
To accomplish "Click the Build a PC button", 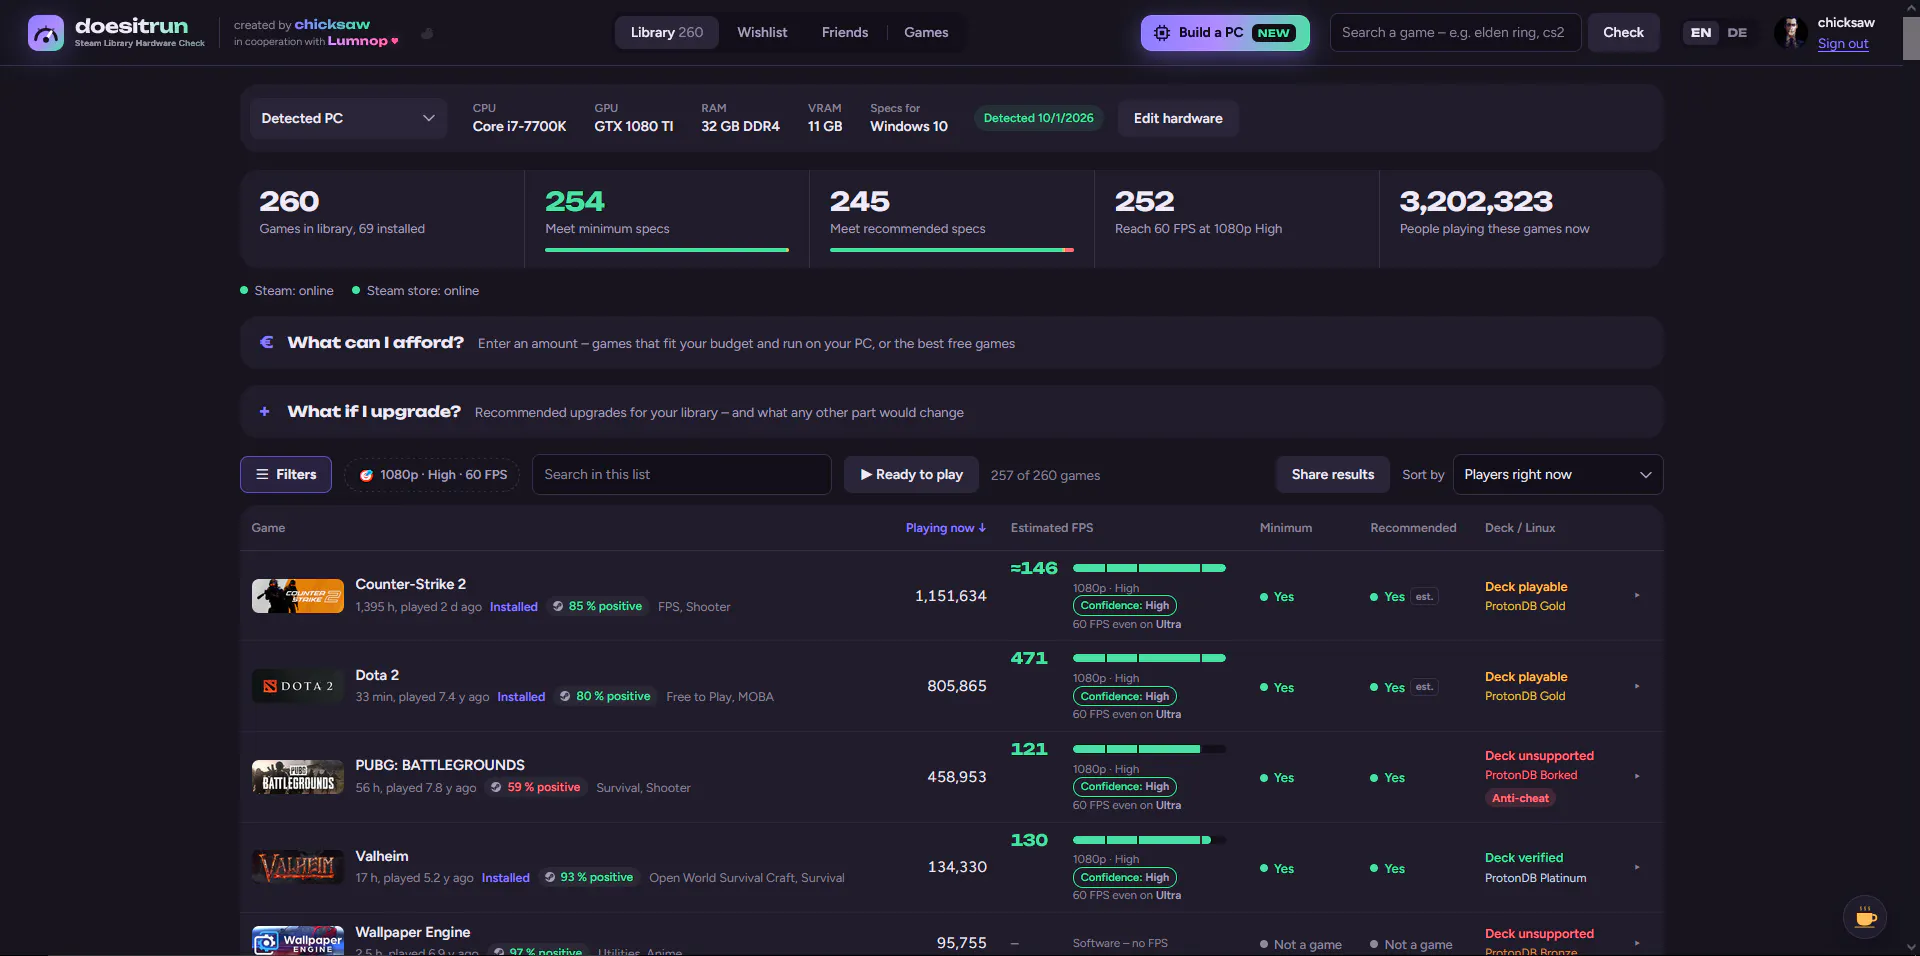I will [x=1225, y=33].
